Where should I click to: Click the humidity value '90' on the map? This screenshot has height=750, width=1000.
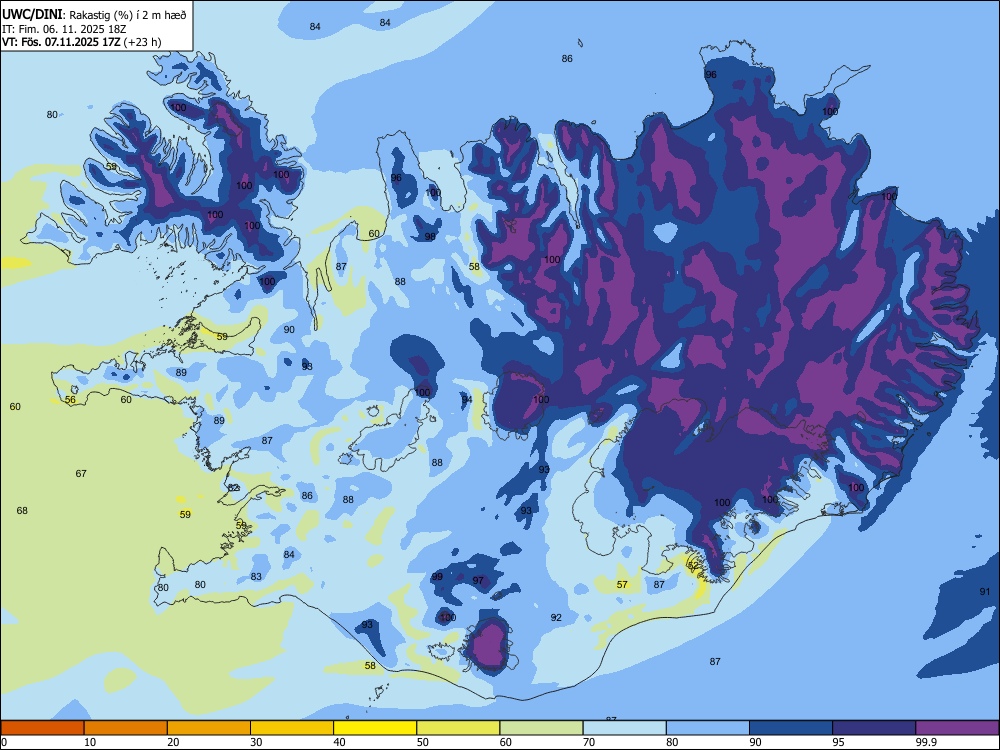pyautogui.click(x=289, y=330)
